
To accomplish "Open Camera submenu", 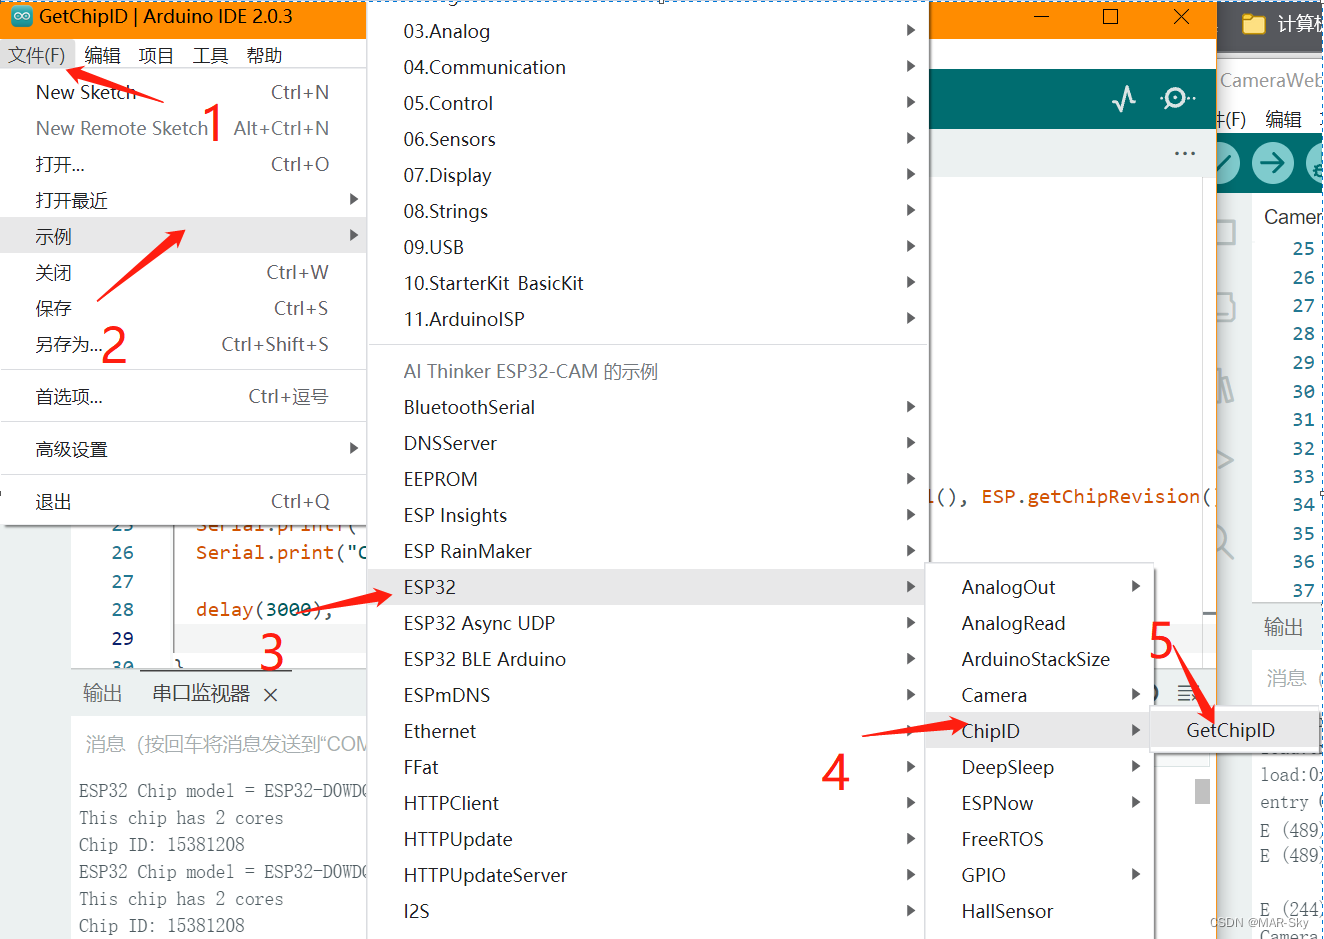I will pyautogui.click(x=1040, y=695).
